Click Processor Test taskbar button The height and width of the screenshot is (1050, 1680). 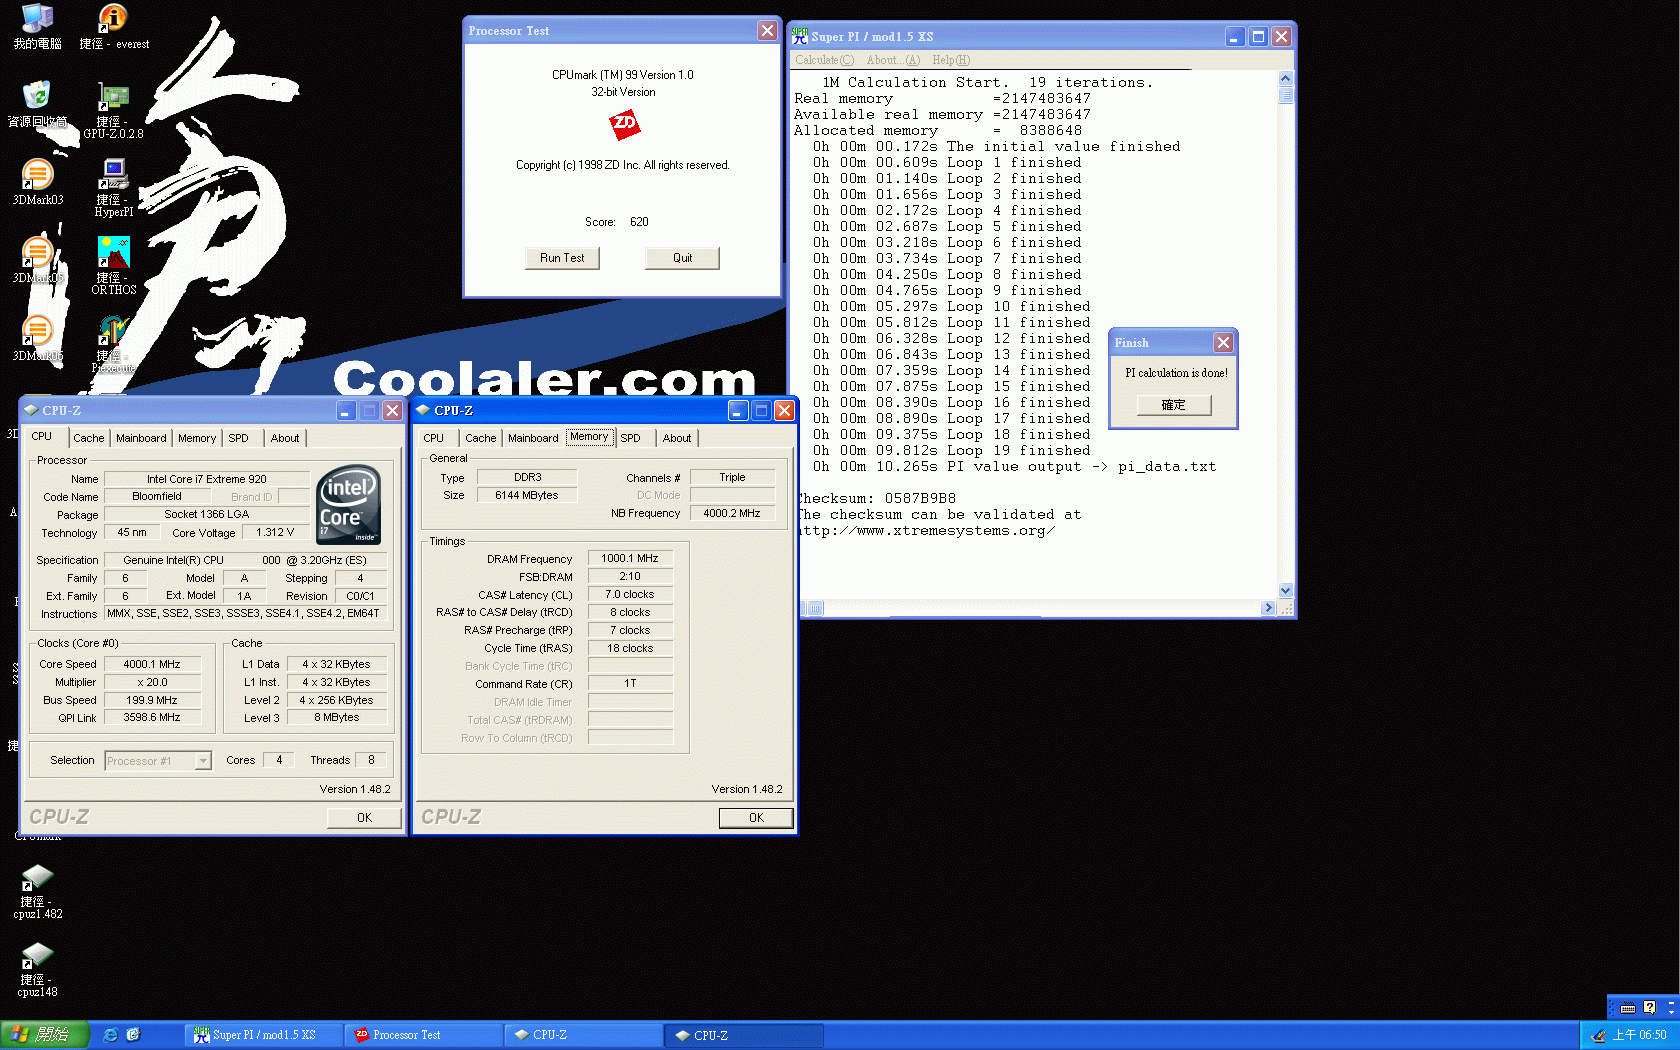pyautogui.click(x=424, y=1035)
